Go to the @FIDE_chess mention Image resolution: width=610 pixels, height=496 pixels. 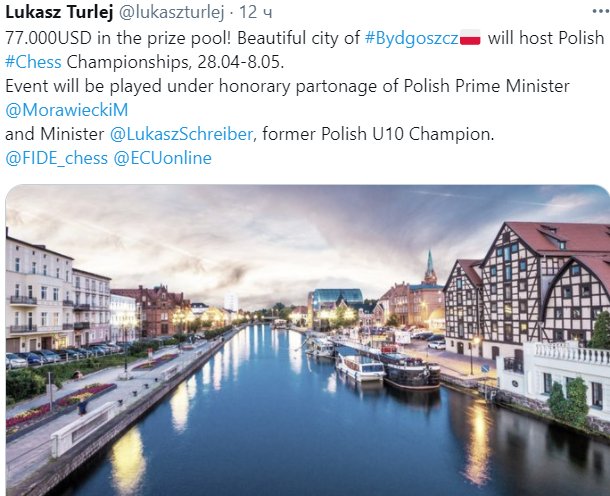56,158
